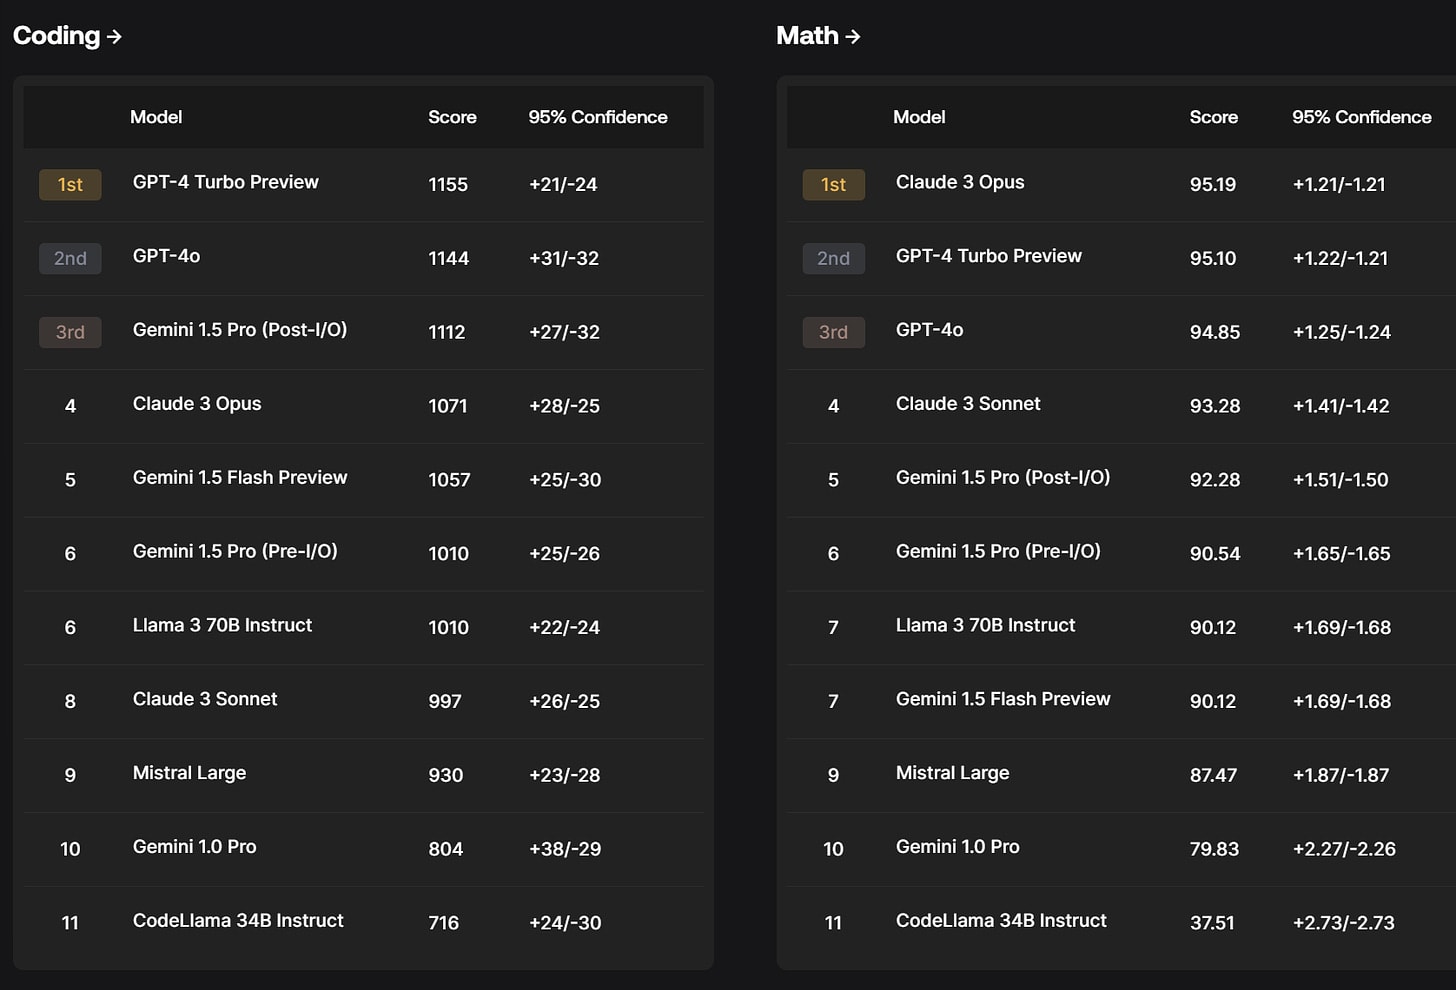Click the math score 93.28
1456x990 pixels.
(1215, 407)
